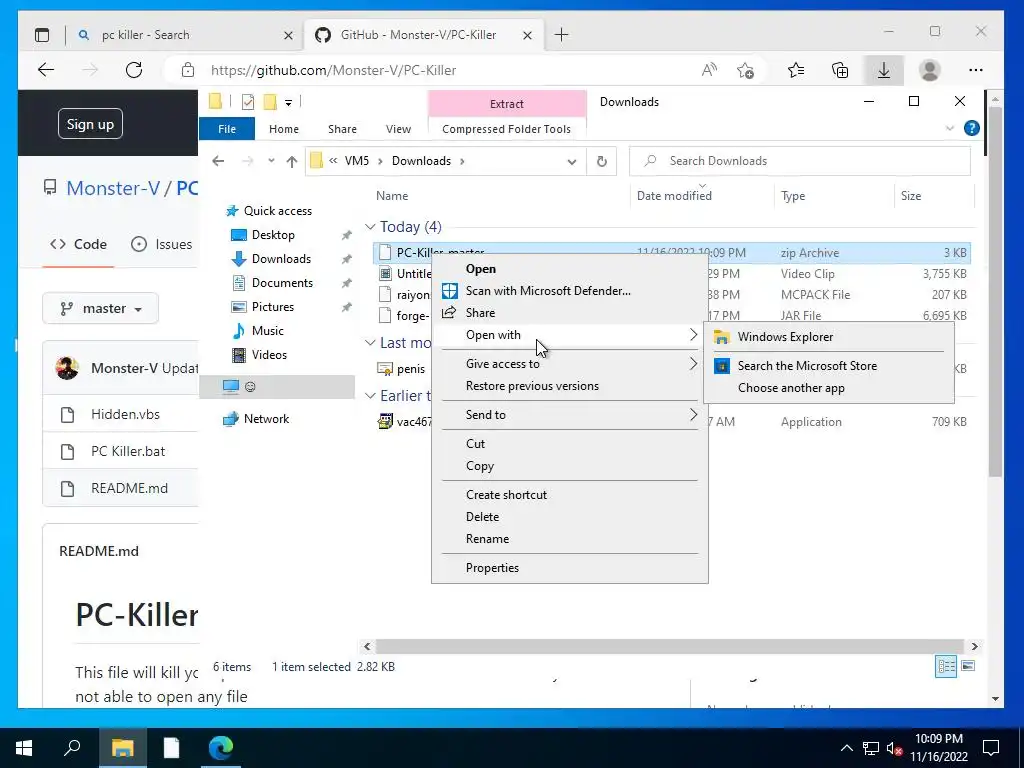The image size is (1024, 768).
Task: Expand the Explorer ribbon chevron
Action: pos(950,129)
